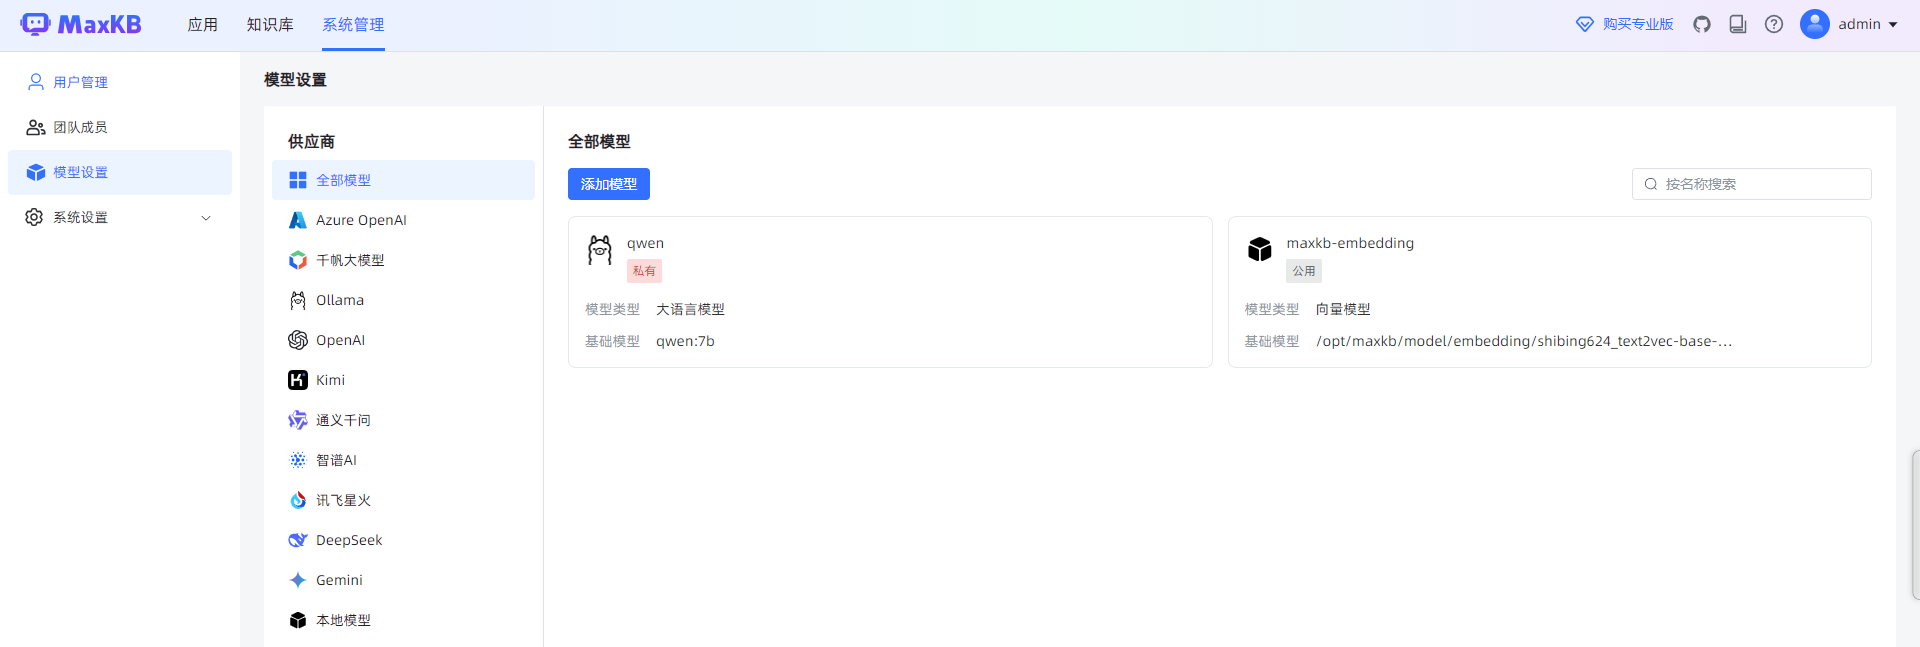Select the Gemini provider icon
Viewport: 1920px width, 647px height.
click(297, 580)
